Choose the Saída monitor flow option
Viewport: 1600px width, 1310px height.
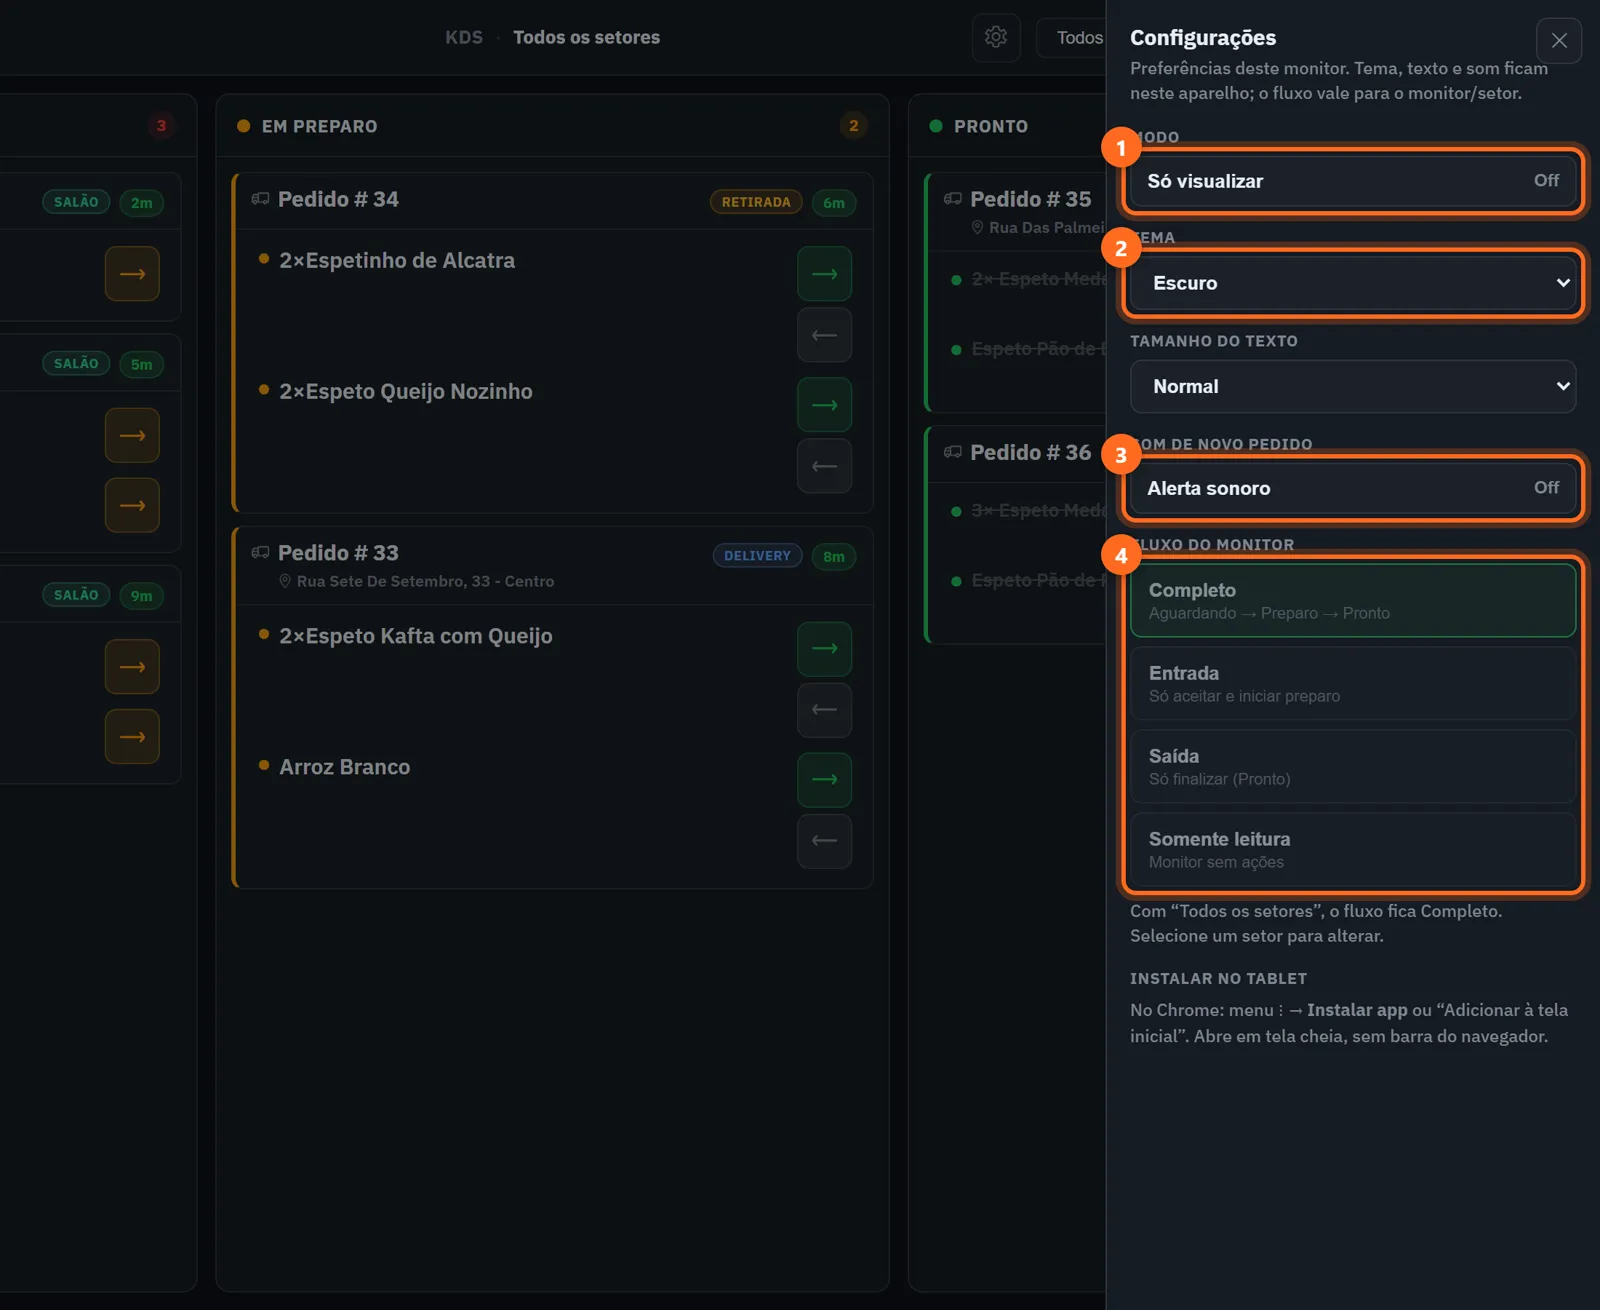point(1353,767)
